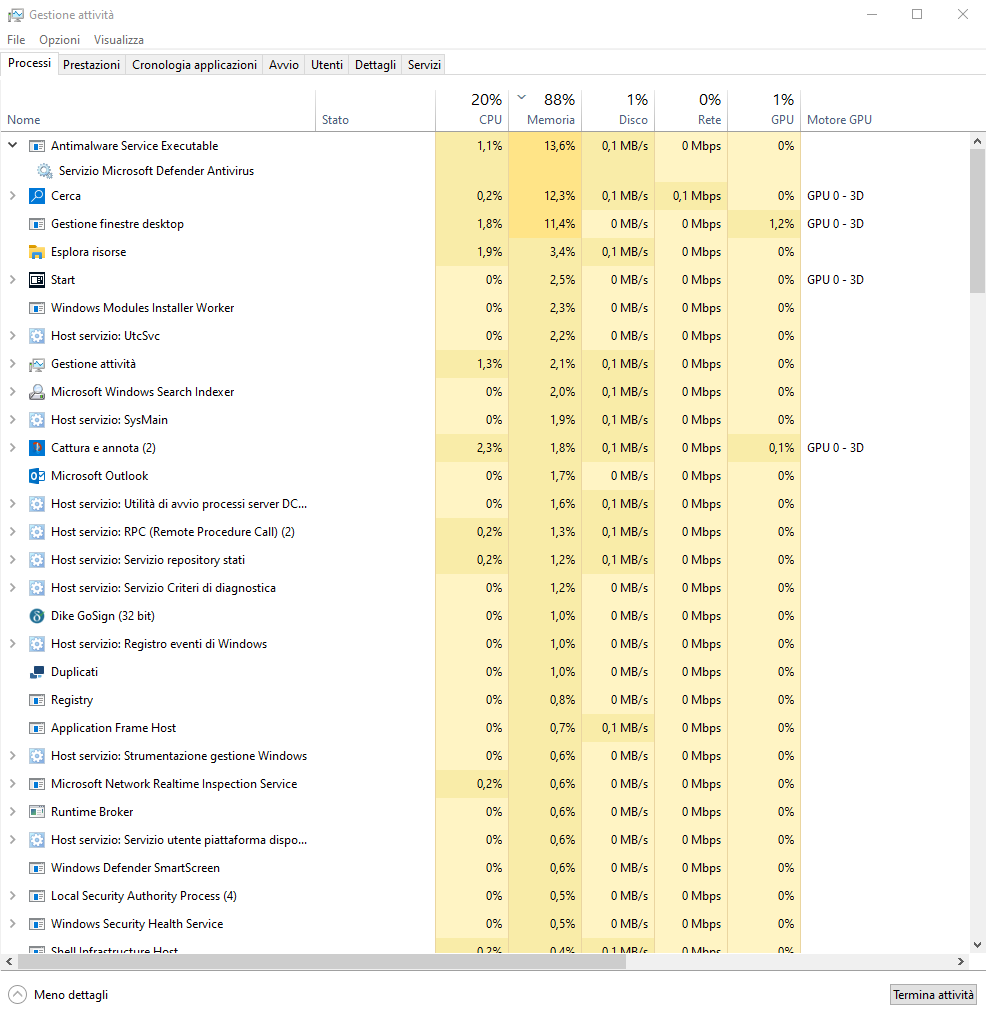
Task: Click the Local Security Authority Process icon
Action: click(x=37, y=896)
